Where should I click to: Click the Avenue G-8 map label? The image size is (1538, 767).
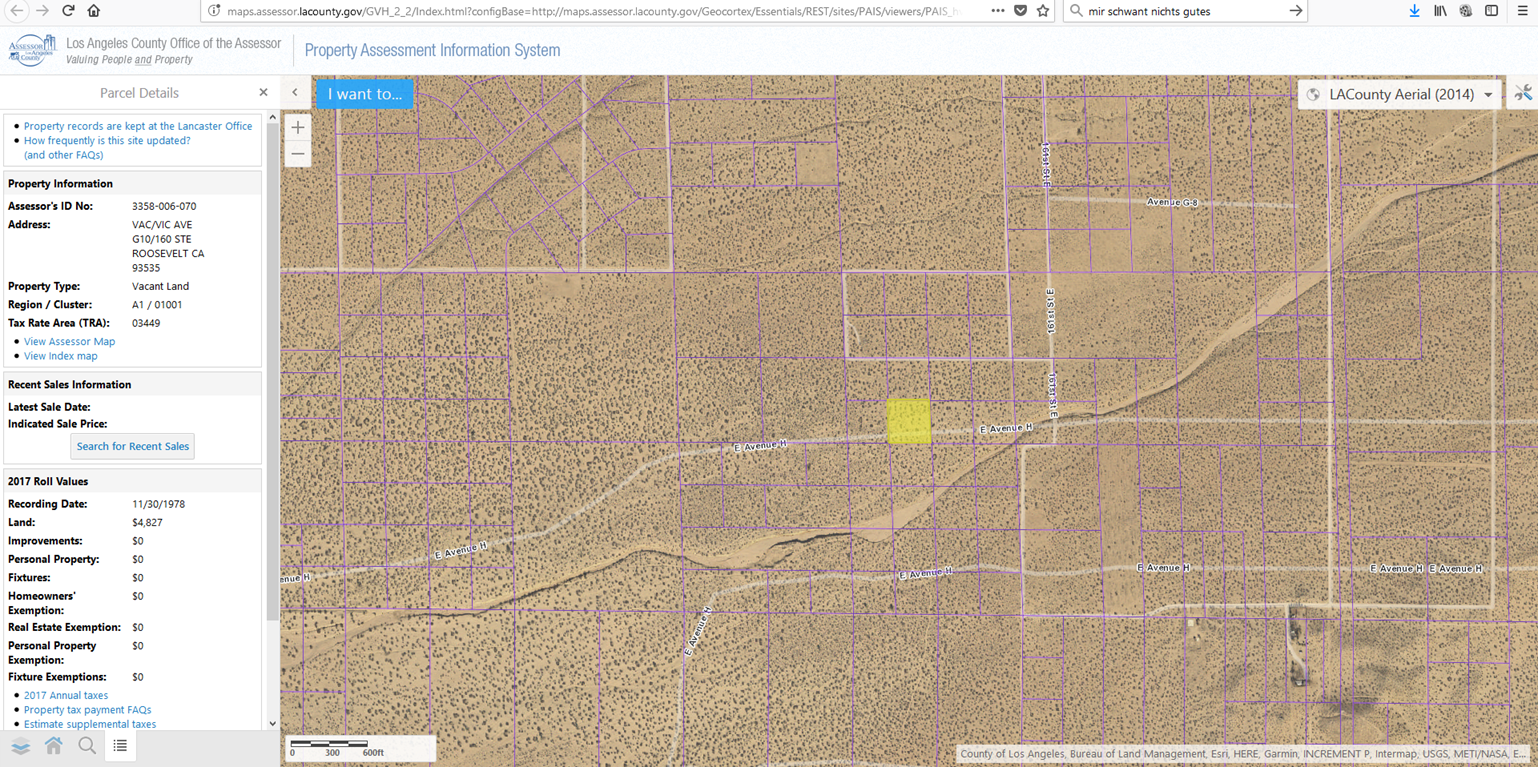click(x=1172, y=202)
